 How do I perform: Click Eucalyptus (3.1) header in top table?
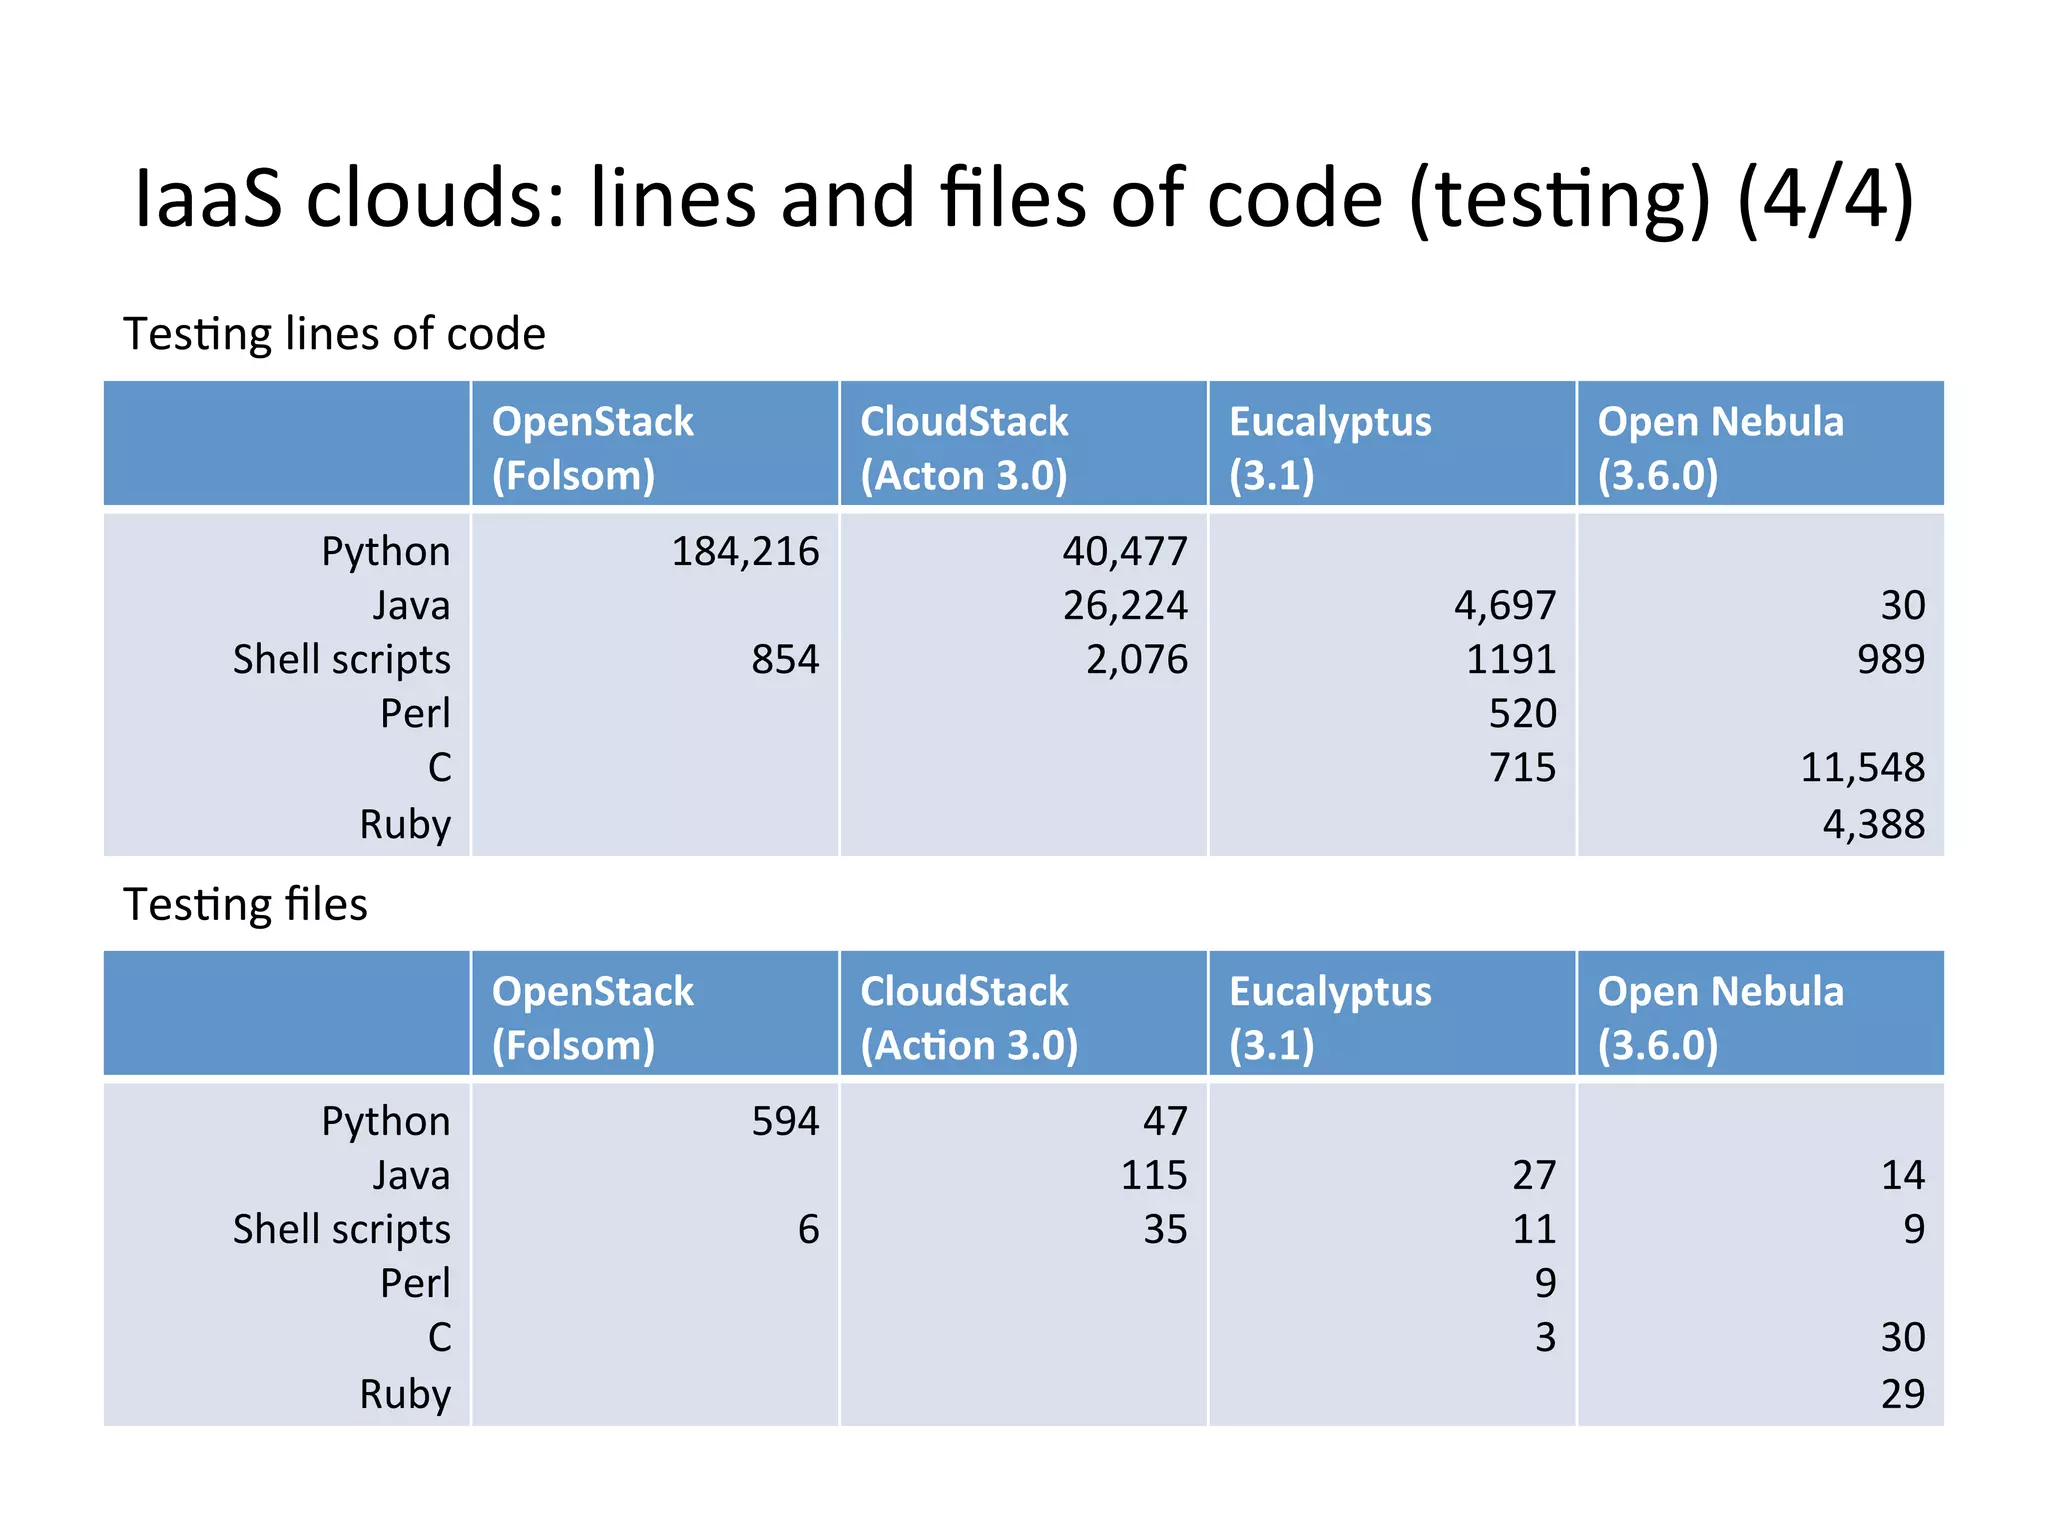click(1330, 447)
